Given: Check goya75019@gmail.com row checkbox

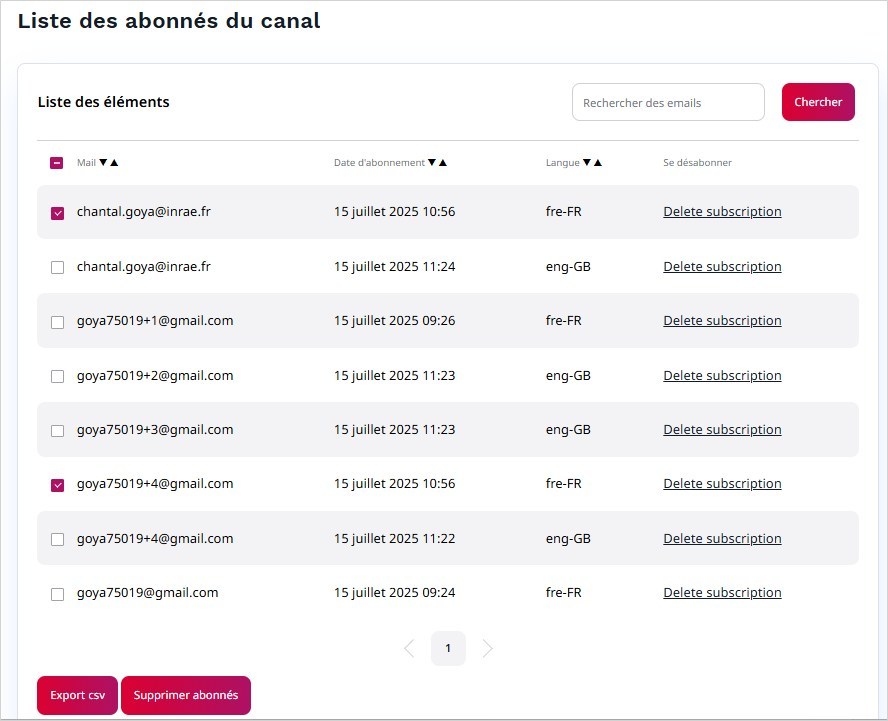Looking at the screenshot, I should point(56,593).
